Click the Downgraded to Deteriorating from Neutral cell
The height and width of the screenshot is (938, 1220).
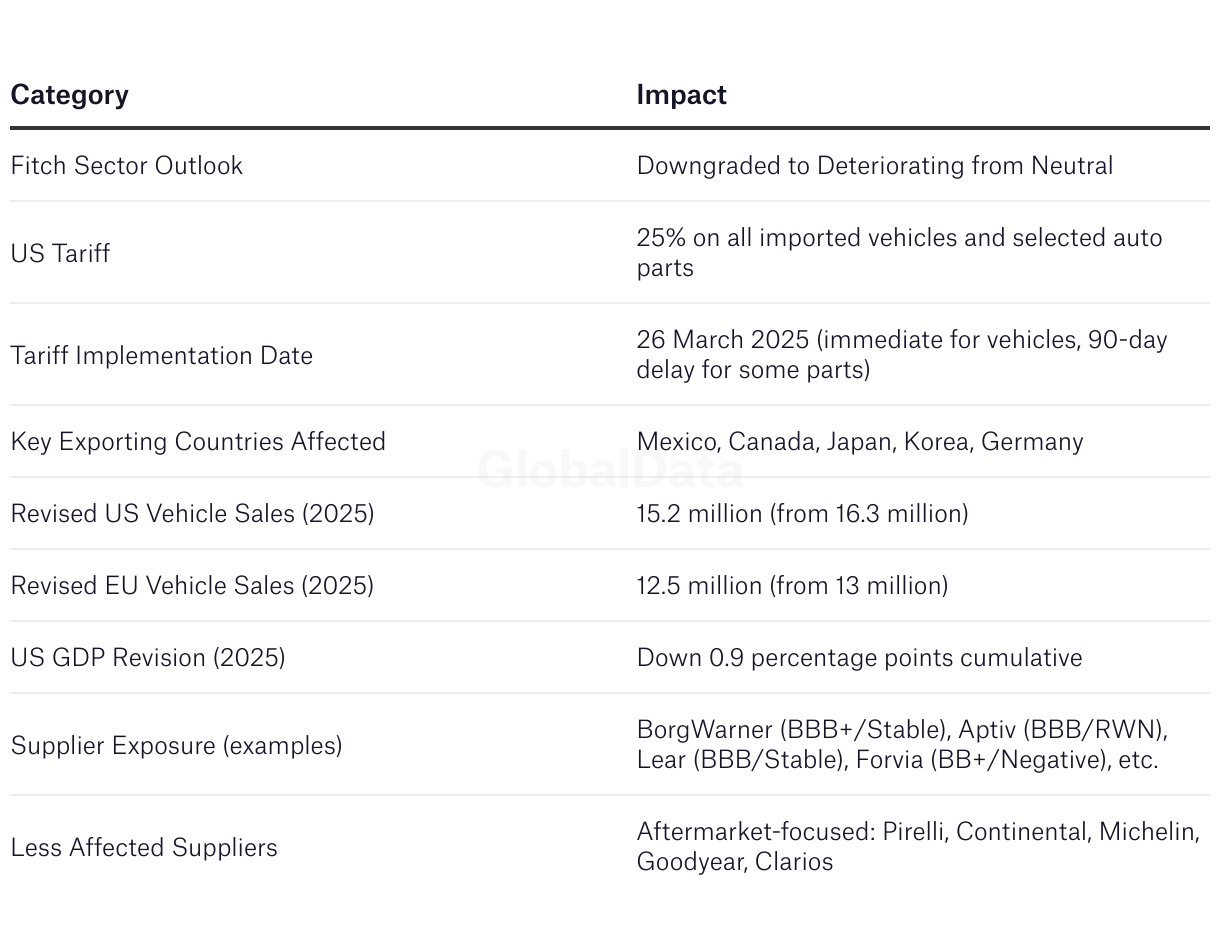click(874, 165)
